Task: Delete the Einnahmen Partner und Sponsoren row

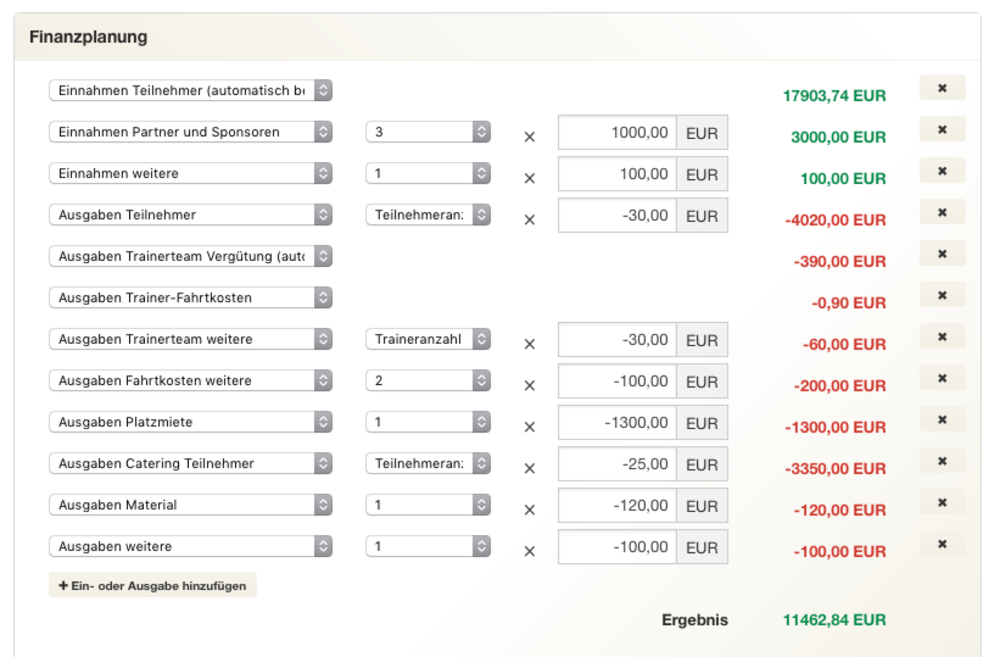Action: point(942,130)
